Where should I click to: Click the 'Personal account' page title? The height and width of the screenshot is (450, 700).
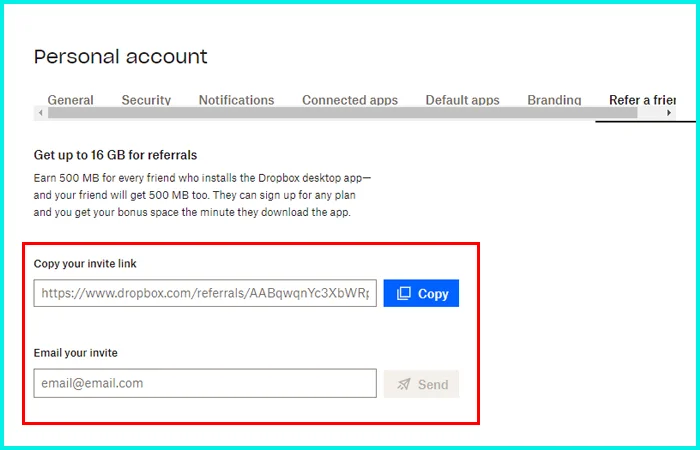121,57
